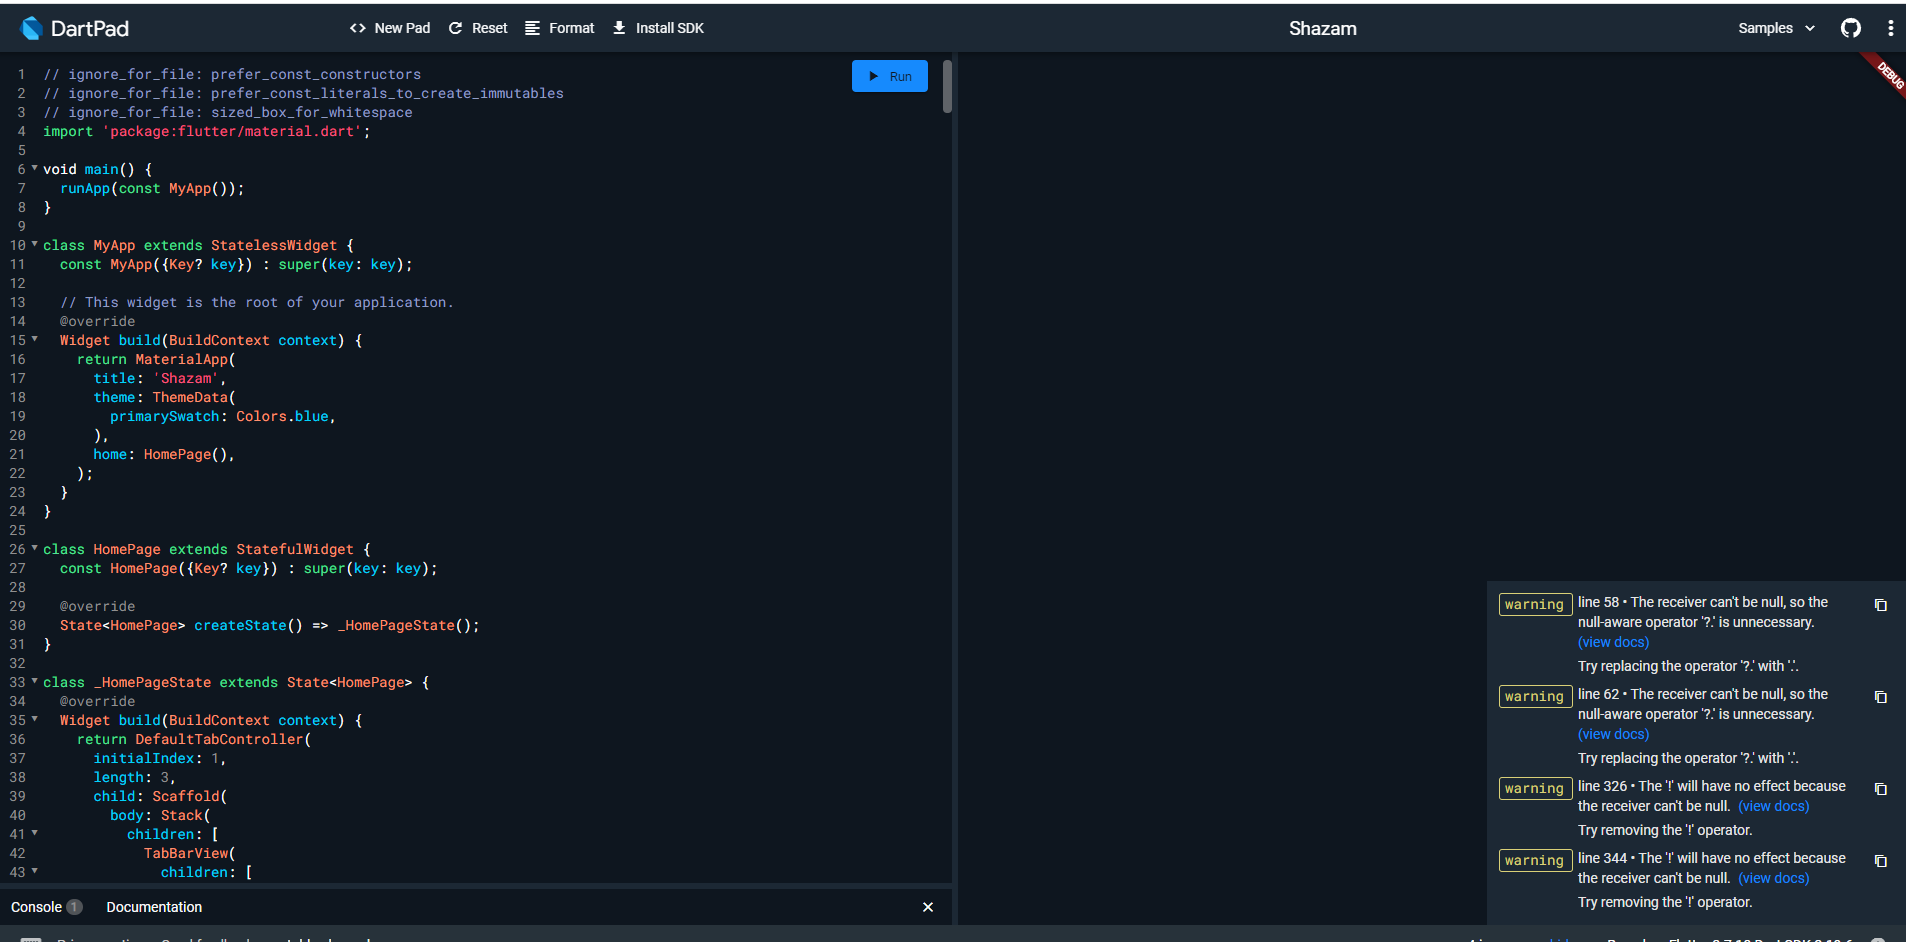
Task: Click the home: HomePage() code line
Action: click(164, 454)
